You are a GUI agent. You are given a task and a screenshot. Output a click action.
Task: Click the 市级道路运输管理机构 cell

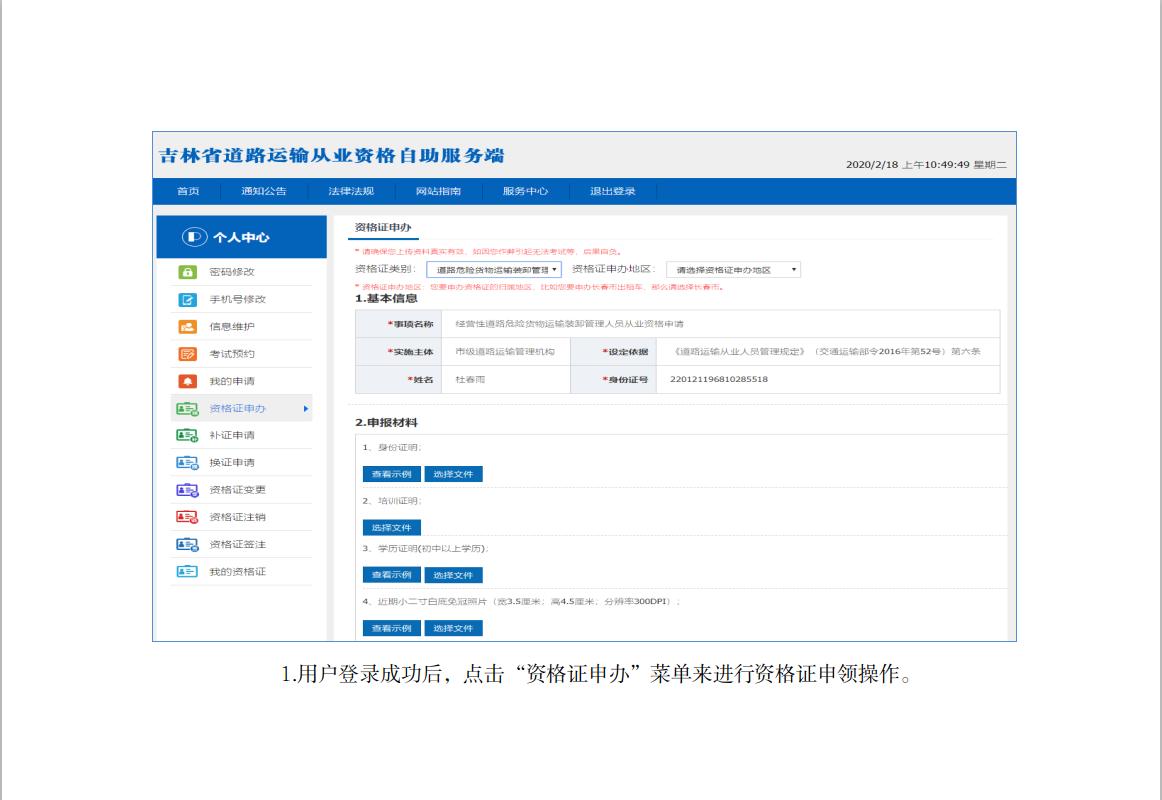[505, 352]
